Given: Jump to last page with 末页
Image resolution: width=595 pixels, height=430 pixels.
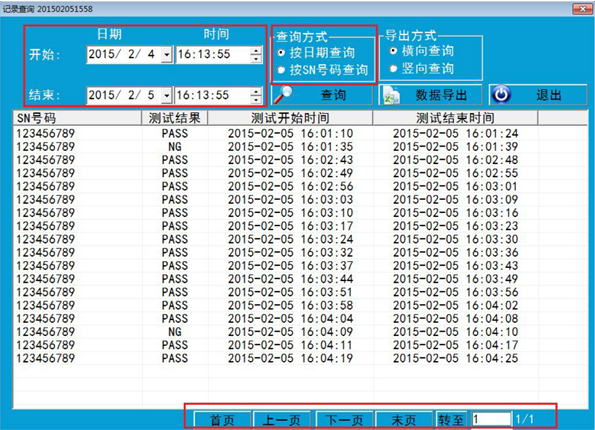Looking at the screenshot, I should point(404,420).
